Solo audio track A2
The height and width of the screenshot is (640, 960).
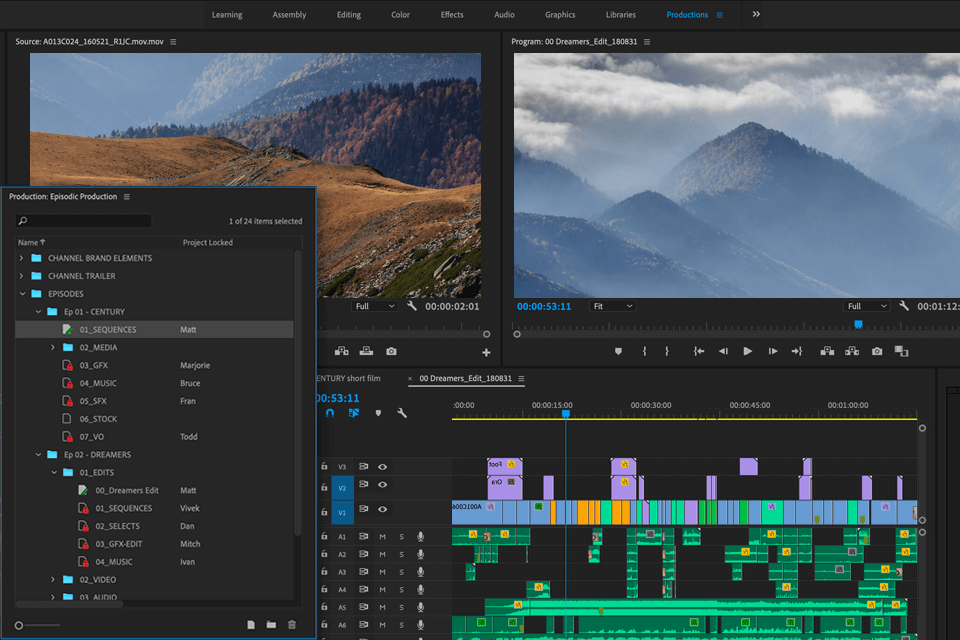click(402, 554)
